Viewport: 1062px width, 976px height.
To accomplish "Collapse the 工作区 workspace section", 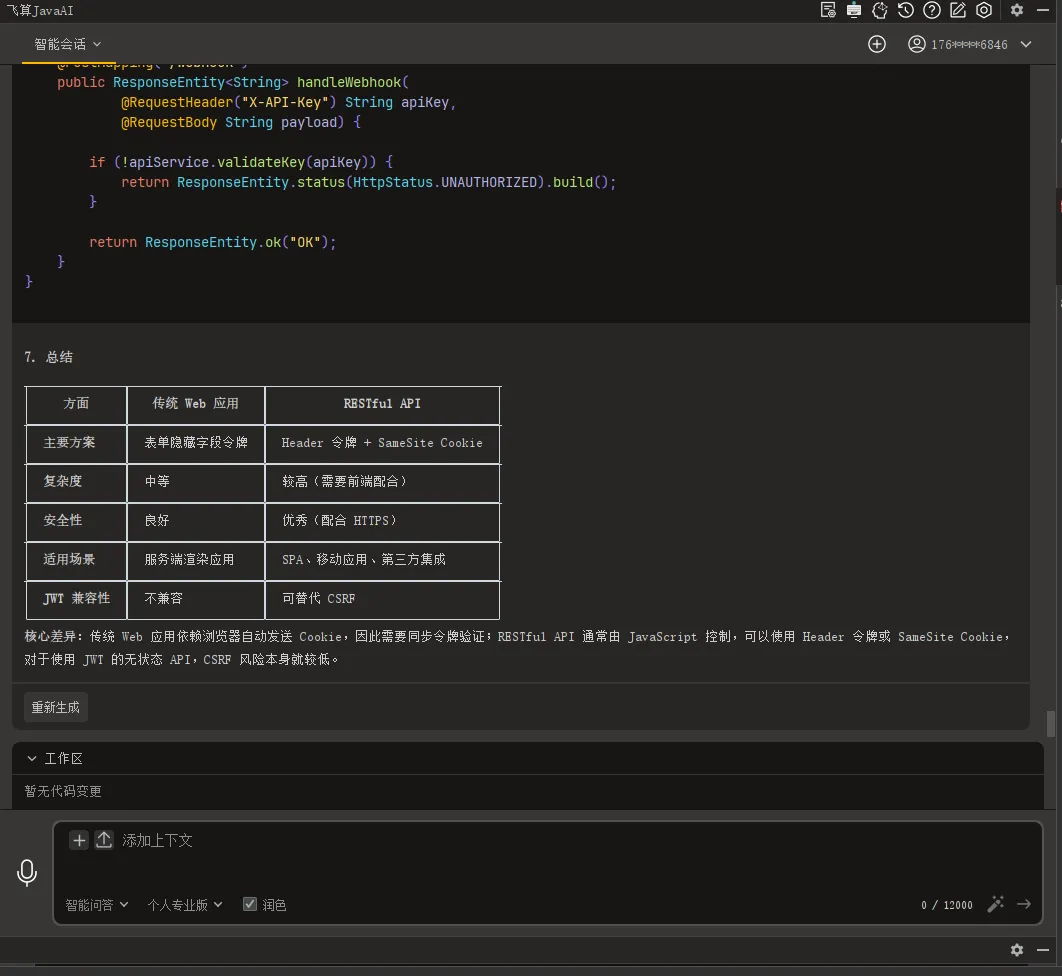I will tap(32, 759).
